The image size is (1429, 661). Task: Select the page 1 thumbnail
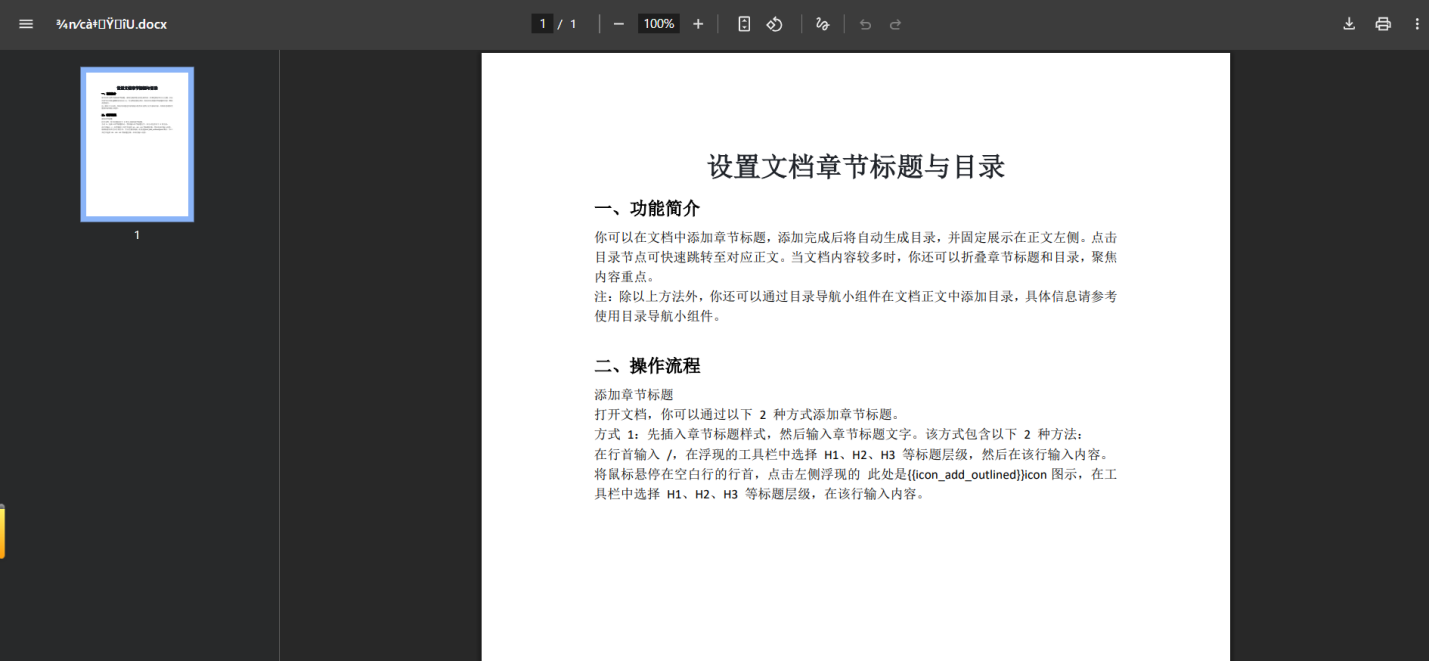tap(136, 143)
